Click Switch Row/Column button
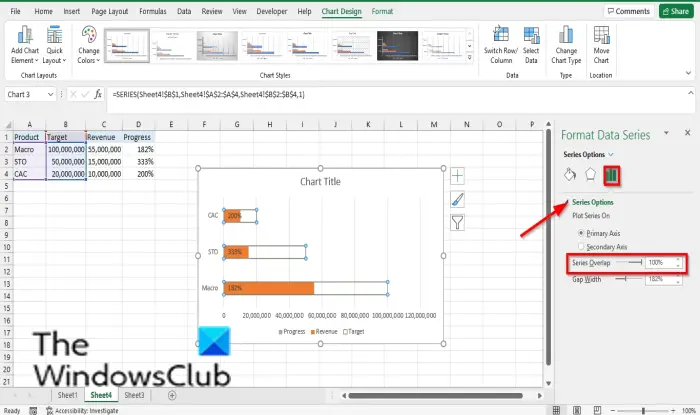Viewport: 700px width, 415px height. click(x=501, y=45)
